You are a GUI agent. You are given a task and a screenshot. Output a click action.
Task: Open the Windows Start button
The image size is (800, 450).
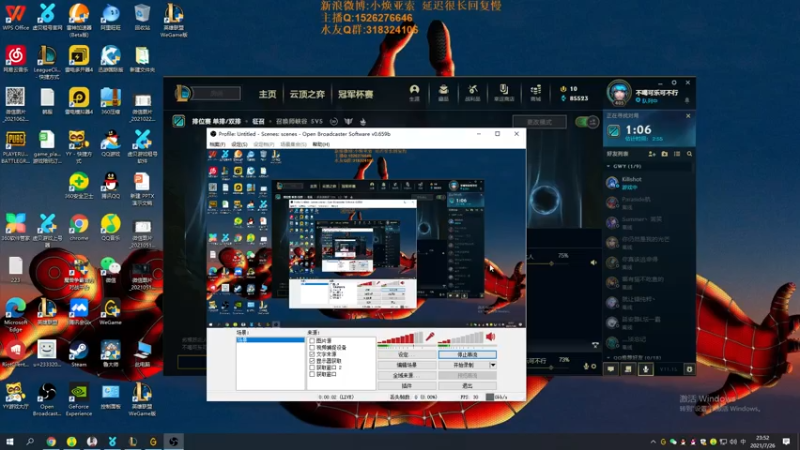9,442
